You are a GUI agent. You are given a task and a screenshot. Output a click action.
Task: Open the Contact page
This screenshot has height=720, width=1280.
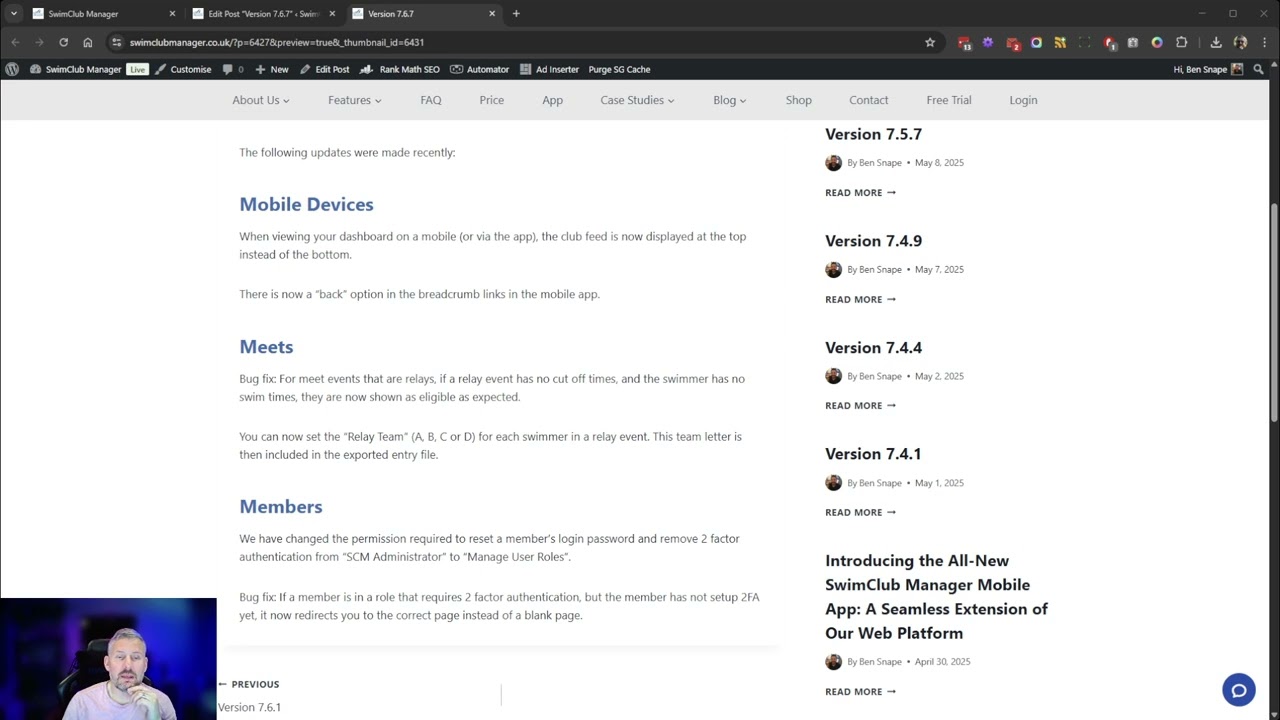click(868, 100)
